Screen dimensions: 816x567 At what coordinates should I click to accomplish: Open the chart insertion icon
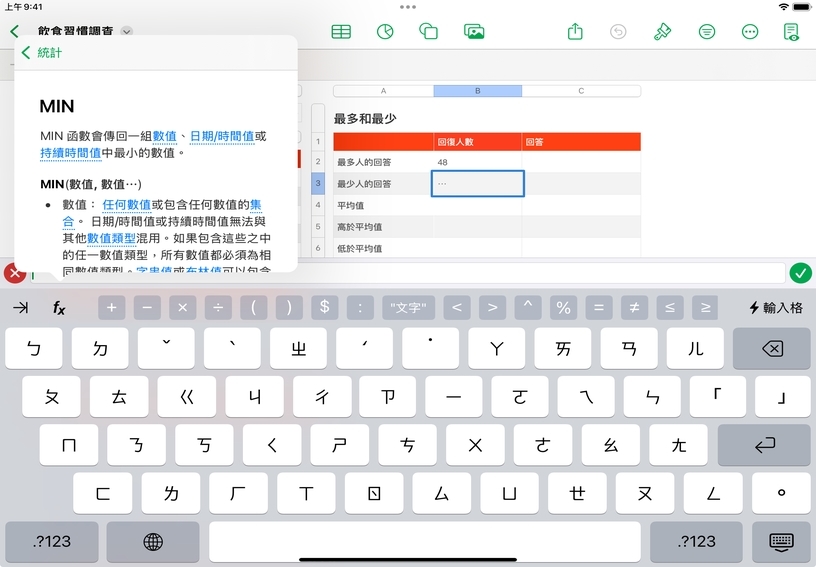click(385, 32)
